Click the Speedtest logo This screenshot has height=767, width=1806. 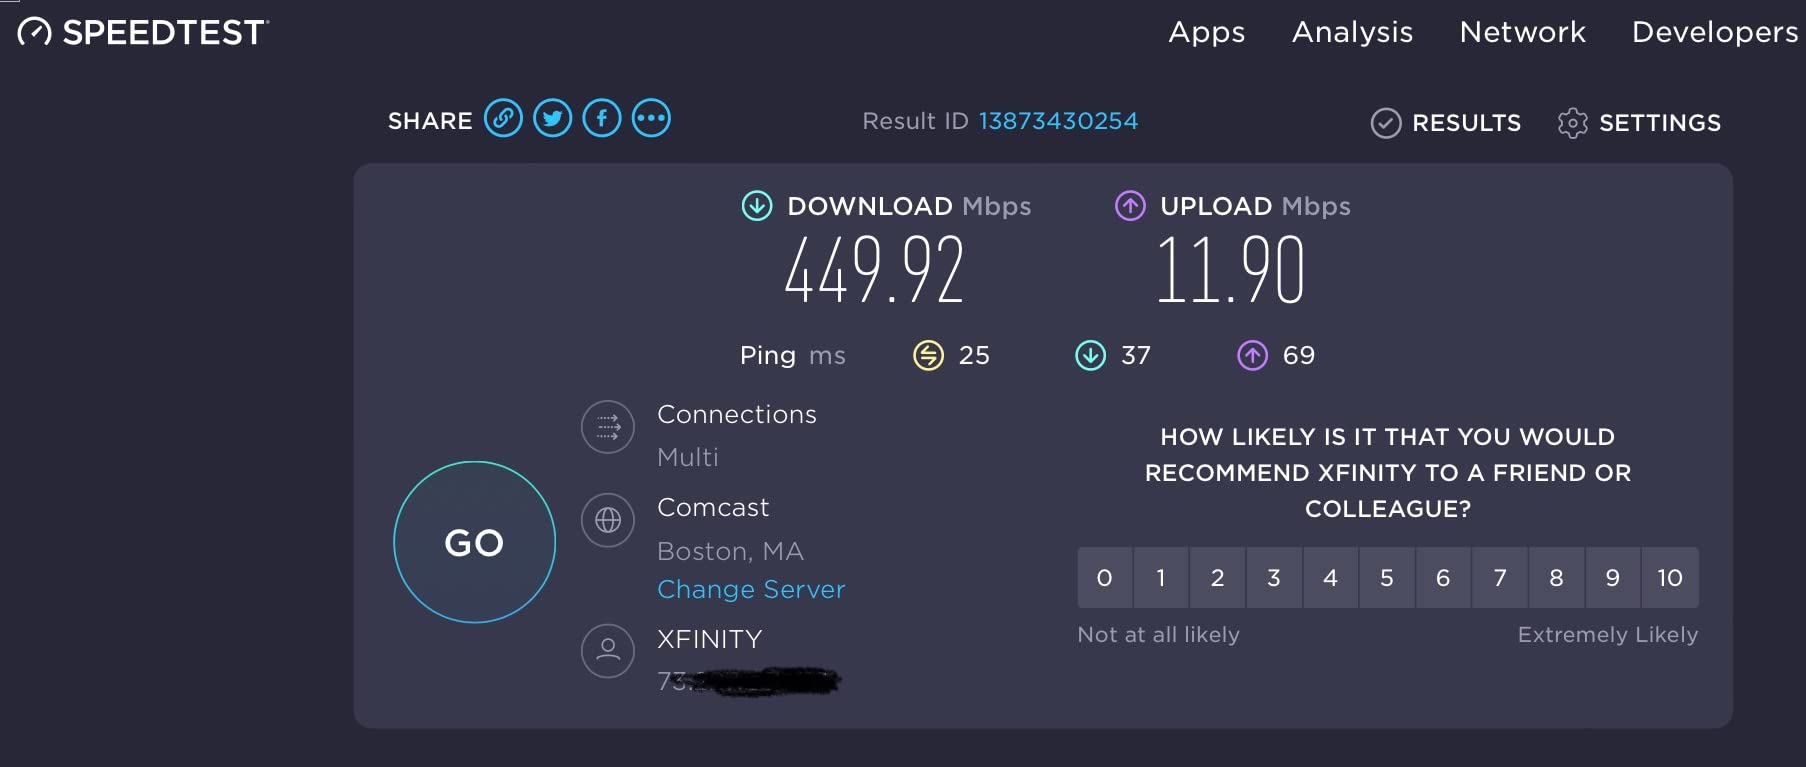tap(140, 31)
